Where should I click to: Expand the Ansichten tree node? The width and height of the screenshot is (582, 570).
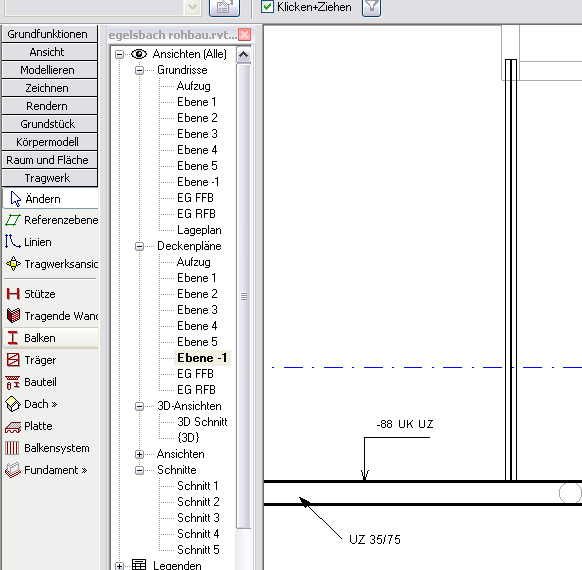tap(140, 454)
